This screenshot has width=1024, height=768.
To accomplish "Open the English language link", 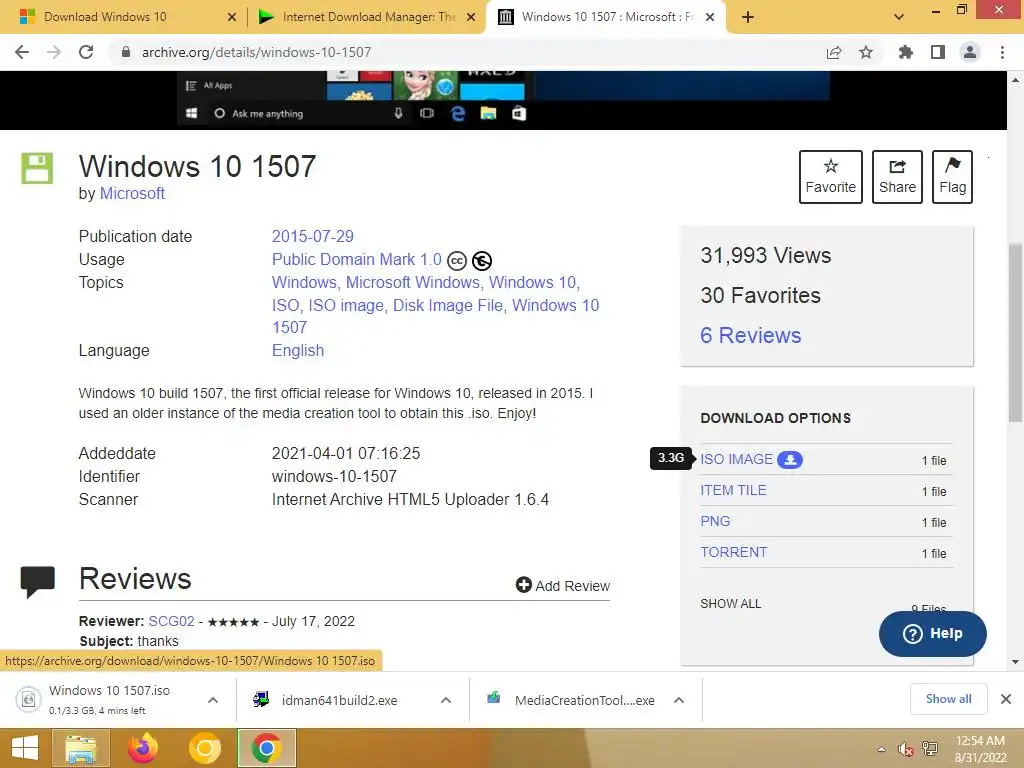I will (298, 351).
